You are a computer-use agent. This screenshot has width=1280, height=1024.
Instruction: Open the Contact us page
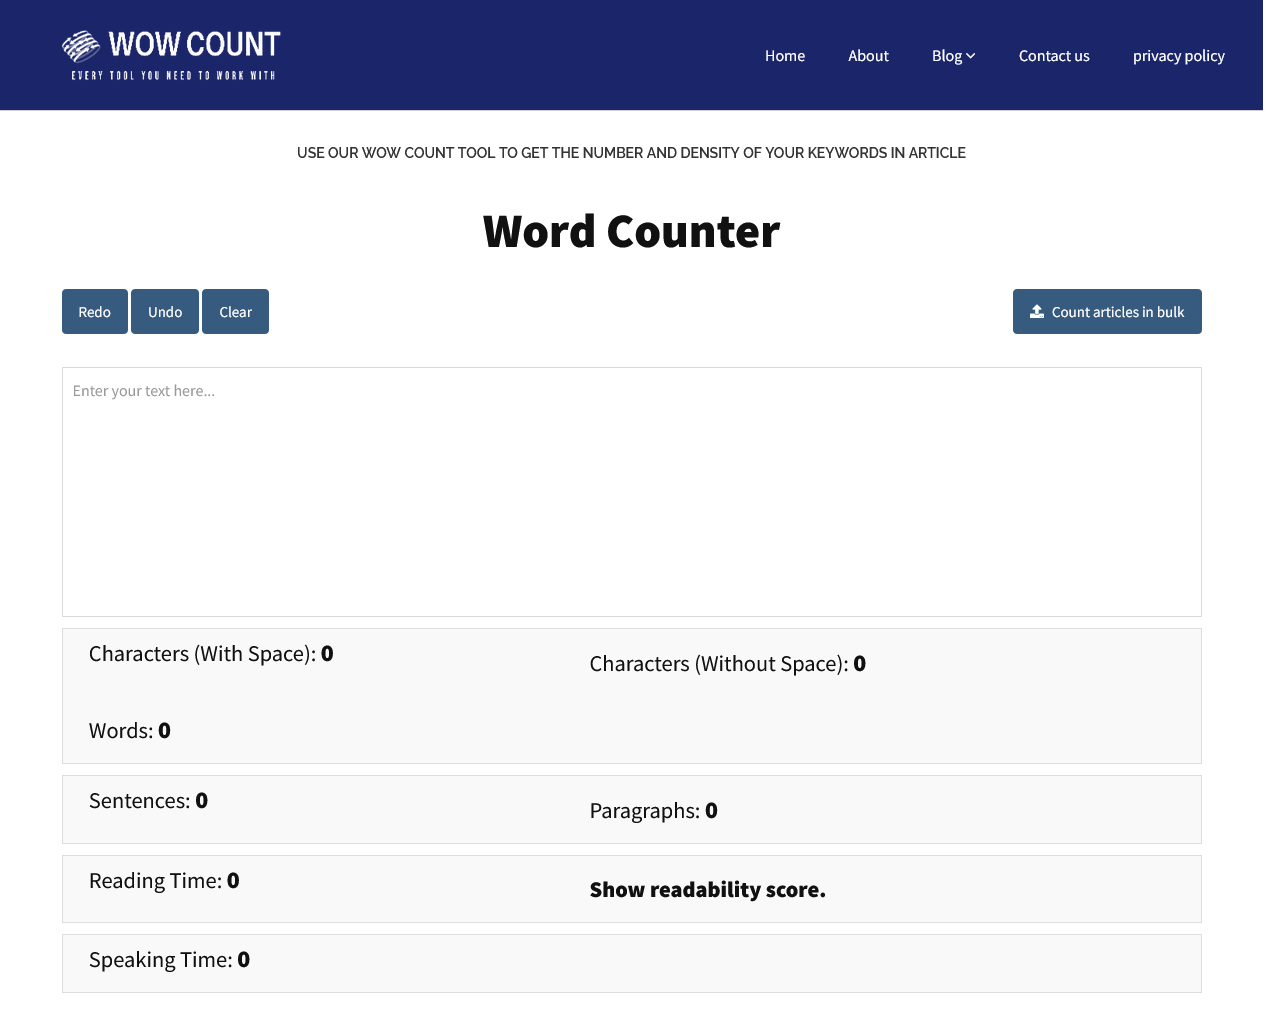point(1054,56)
